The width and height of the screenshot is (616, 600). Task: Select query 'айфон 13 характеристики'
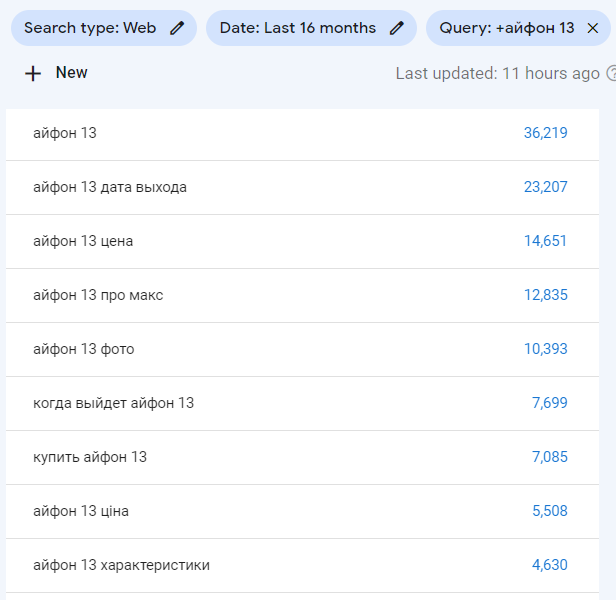pyautogui.click(x=302, y=565)
